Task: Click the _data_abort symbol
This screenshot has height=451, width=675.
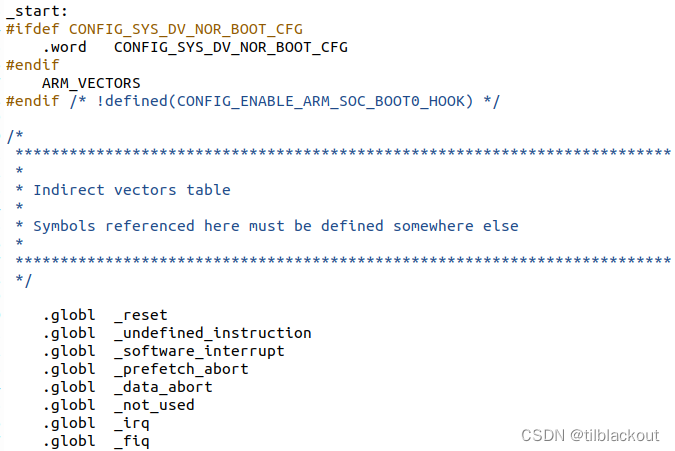Action: pyautogui.click(x=163, y=388)
